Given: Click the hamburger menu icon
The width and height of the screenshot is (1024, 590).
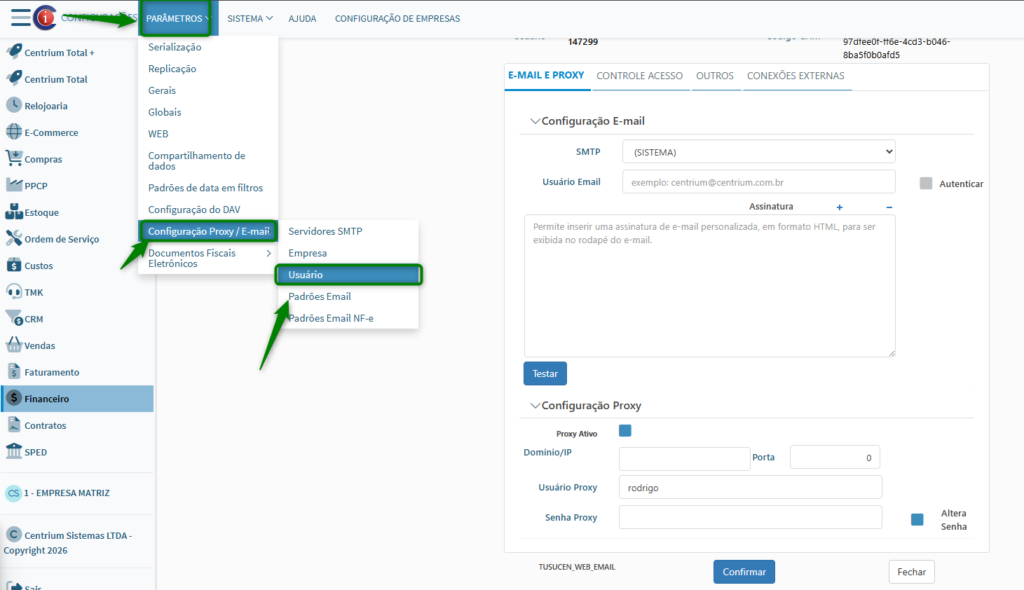Looking at the screenshot, I should click(20, 17).
